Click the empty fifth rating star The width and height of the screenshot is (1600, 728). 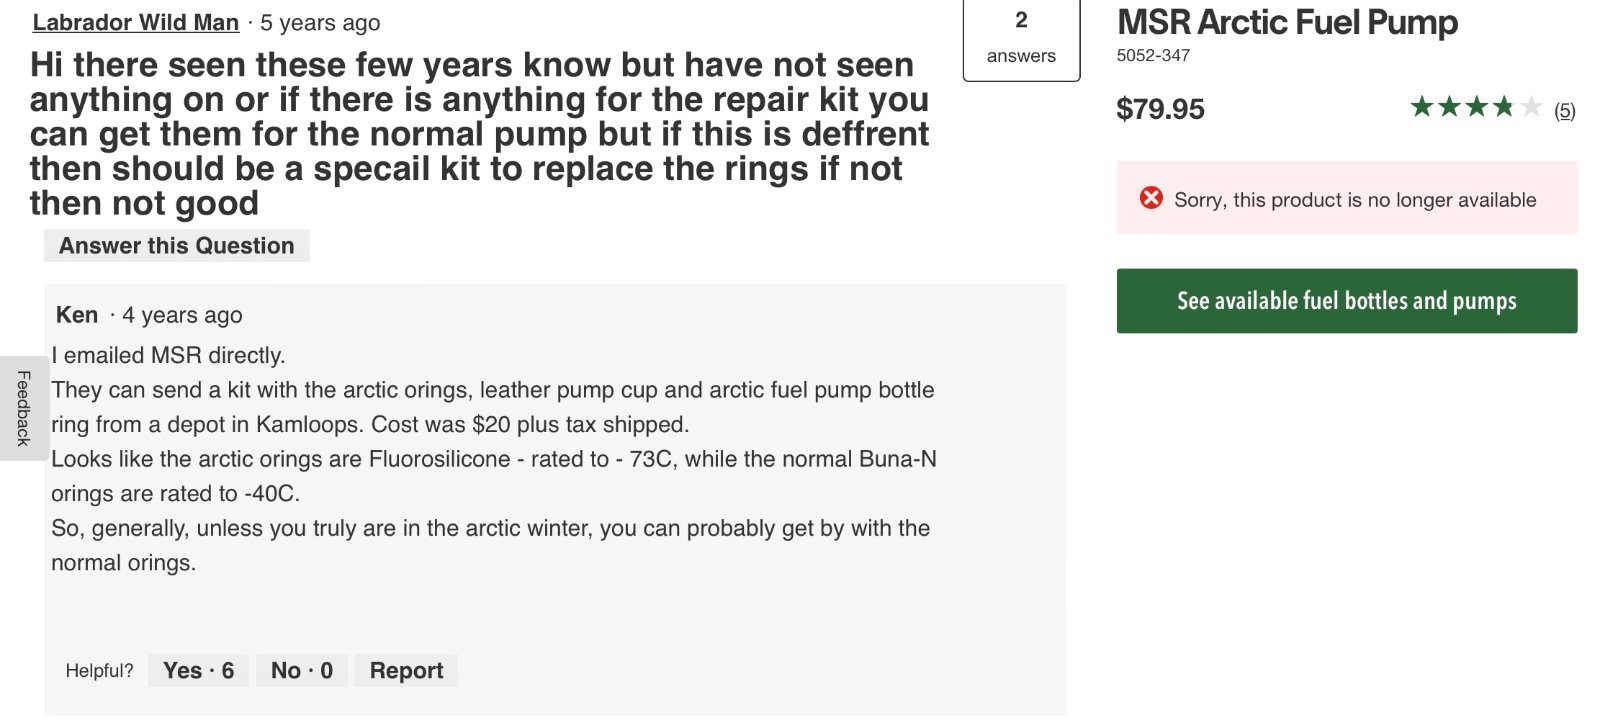1531,107
